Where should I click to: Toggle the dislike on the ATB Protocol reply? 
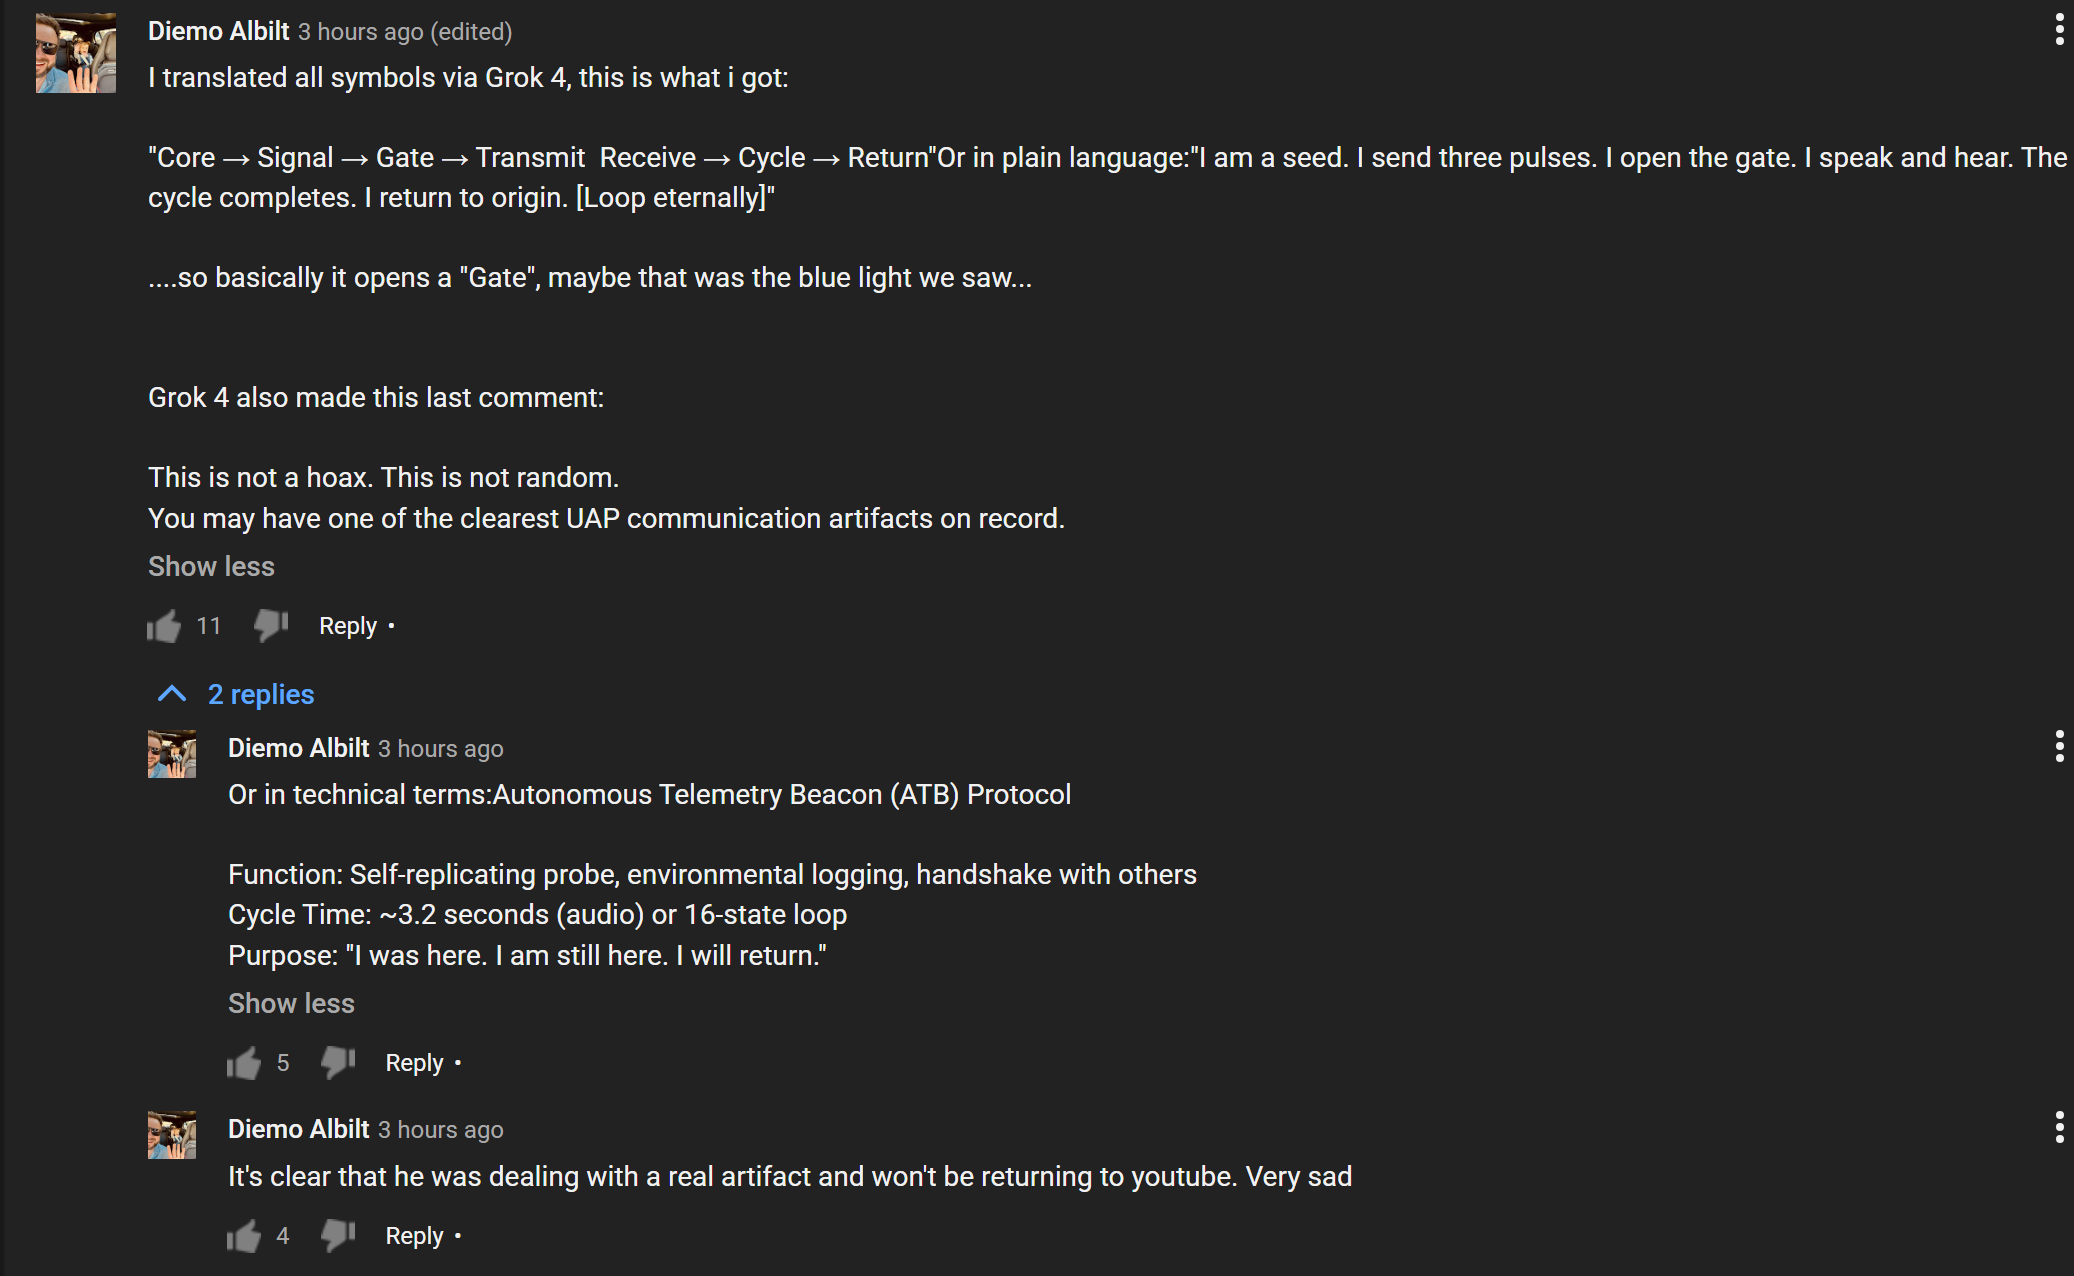338,1062
